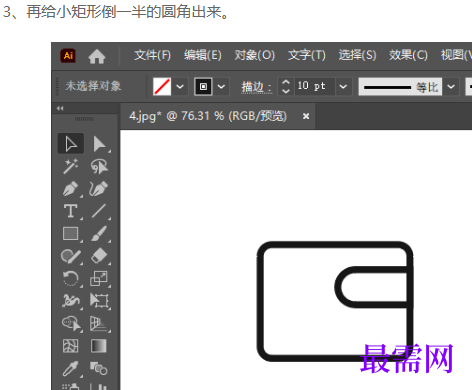Pick the Rectangle tool
472x390 pixels.
pyautogui.click(x=71, y=234)
